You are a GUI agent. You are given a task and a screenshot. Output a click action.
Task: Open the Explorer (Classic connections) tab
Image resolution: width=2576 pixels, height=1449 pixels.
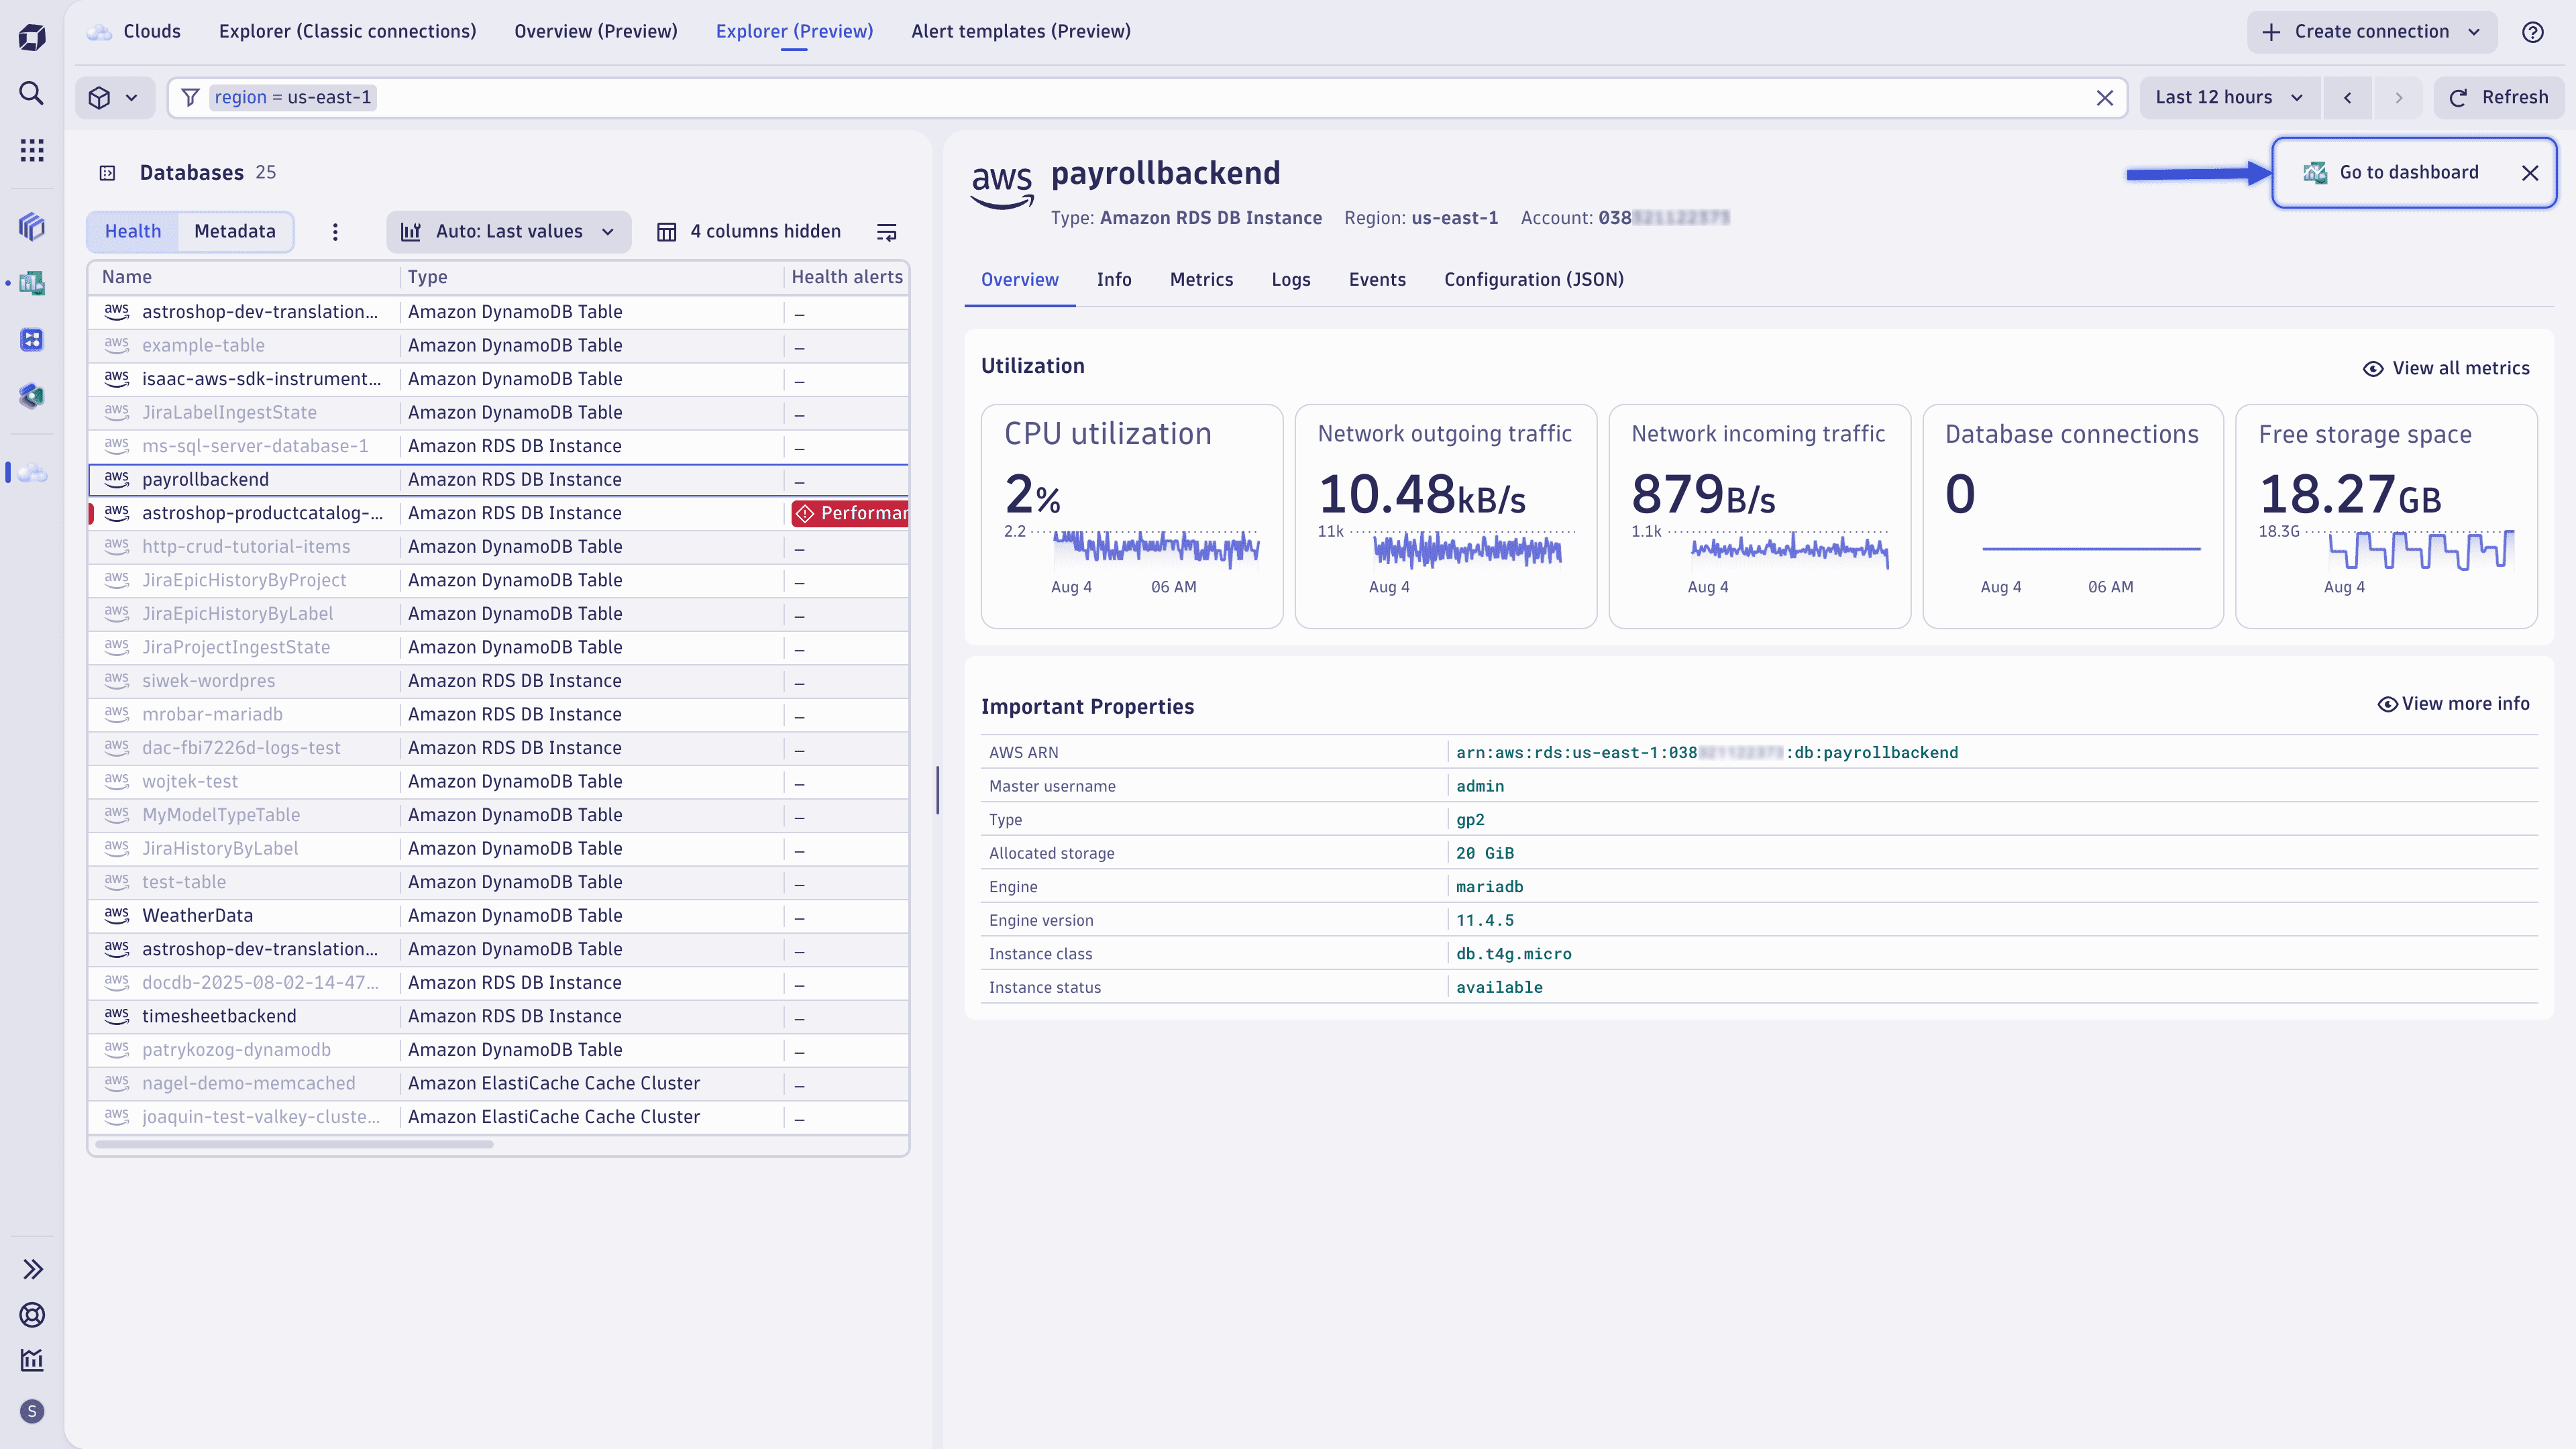tap(348, 32)
